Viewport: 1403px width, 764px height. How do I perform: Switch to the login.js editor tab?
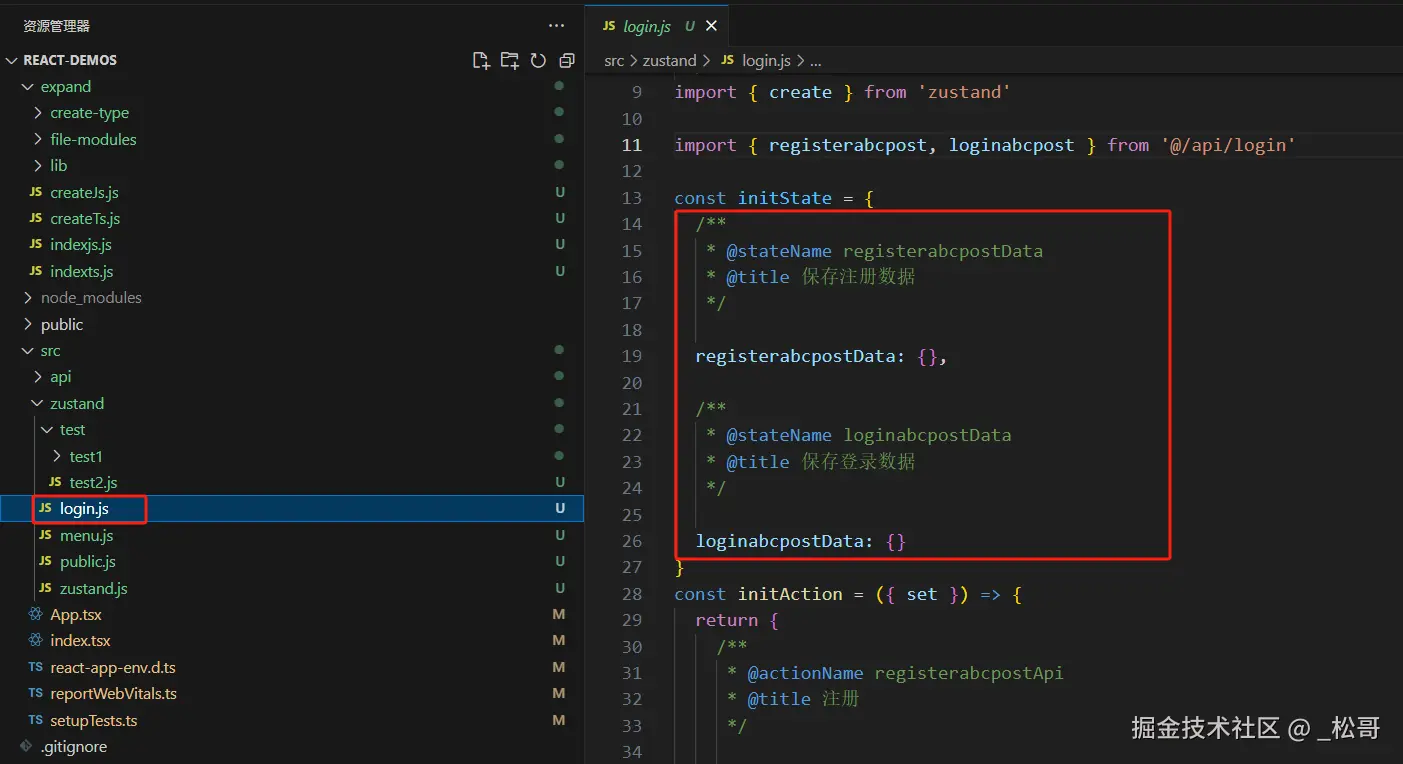646,27
